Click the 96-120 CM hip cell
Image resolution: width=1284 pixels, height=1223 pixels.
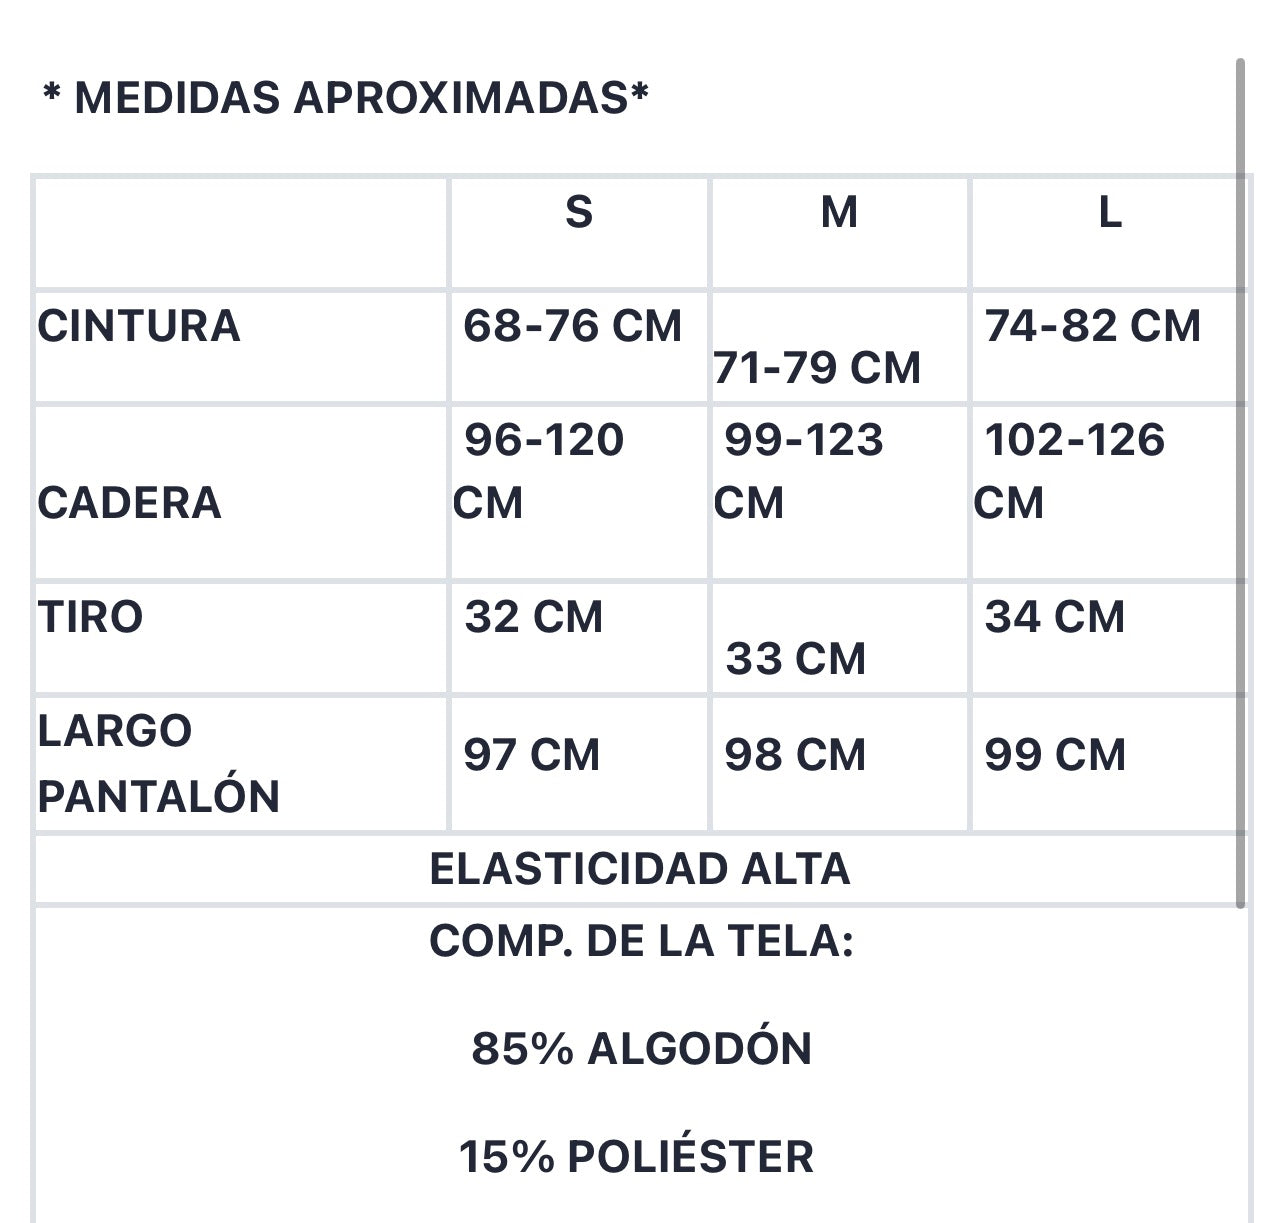tap(539, 470)
